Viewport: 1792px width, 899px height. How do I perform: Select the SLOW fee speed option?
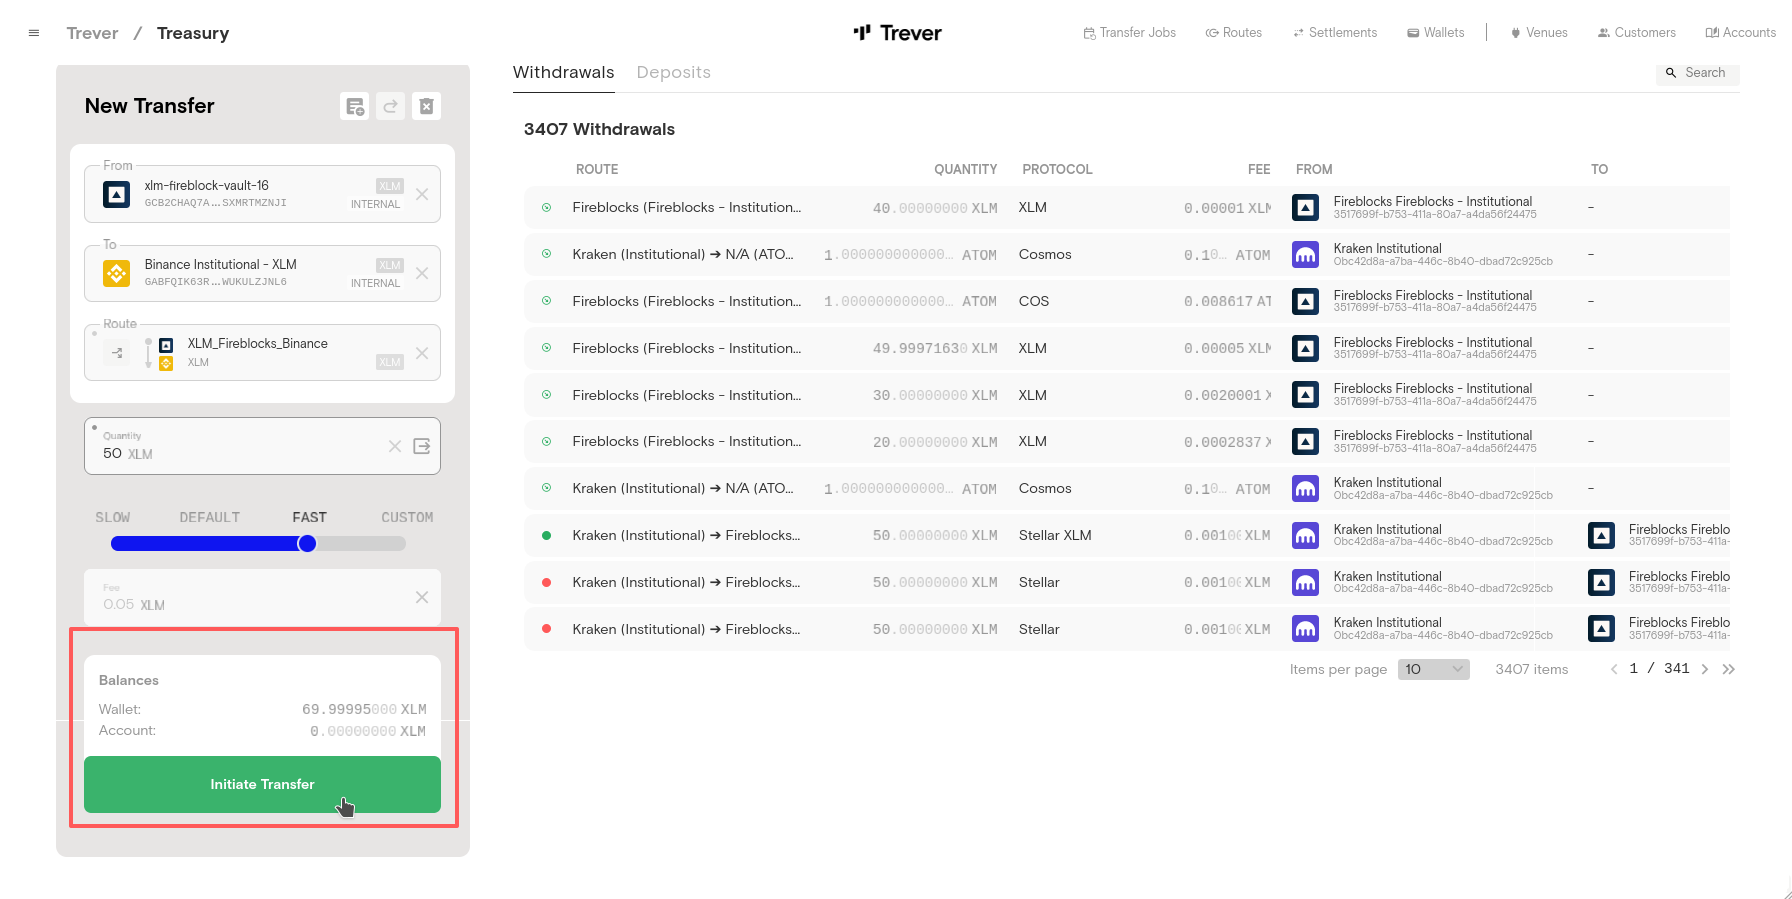(x=113, y=517)
